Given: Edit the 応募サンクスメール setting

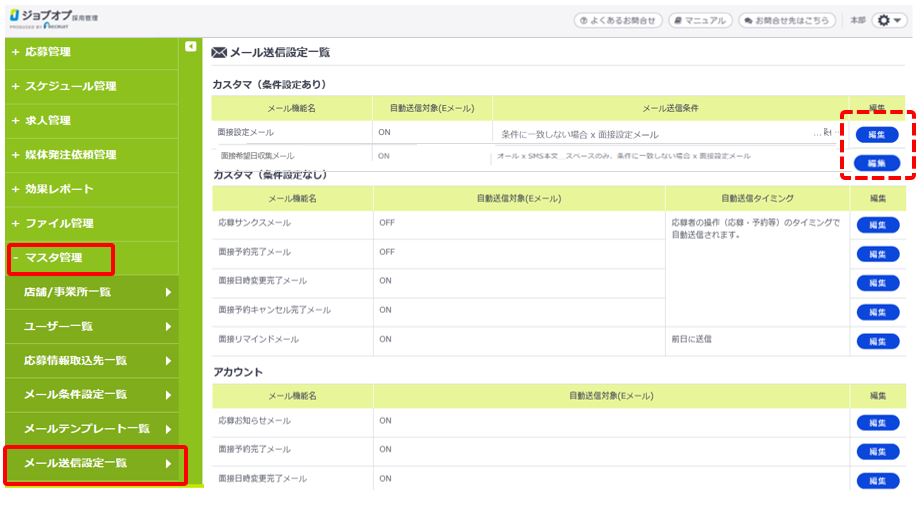Looking at the screenshot, I should click(877, 225).
